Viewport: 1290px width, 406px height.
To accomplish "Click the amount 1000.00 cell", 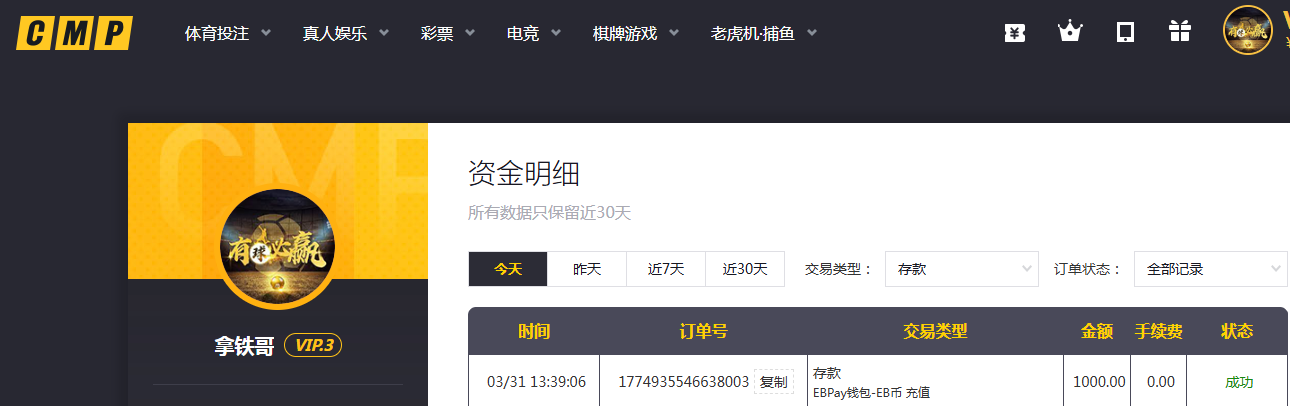I will [1099, 382].
